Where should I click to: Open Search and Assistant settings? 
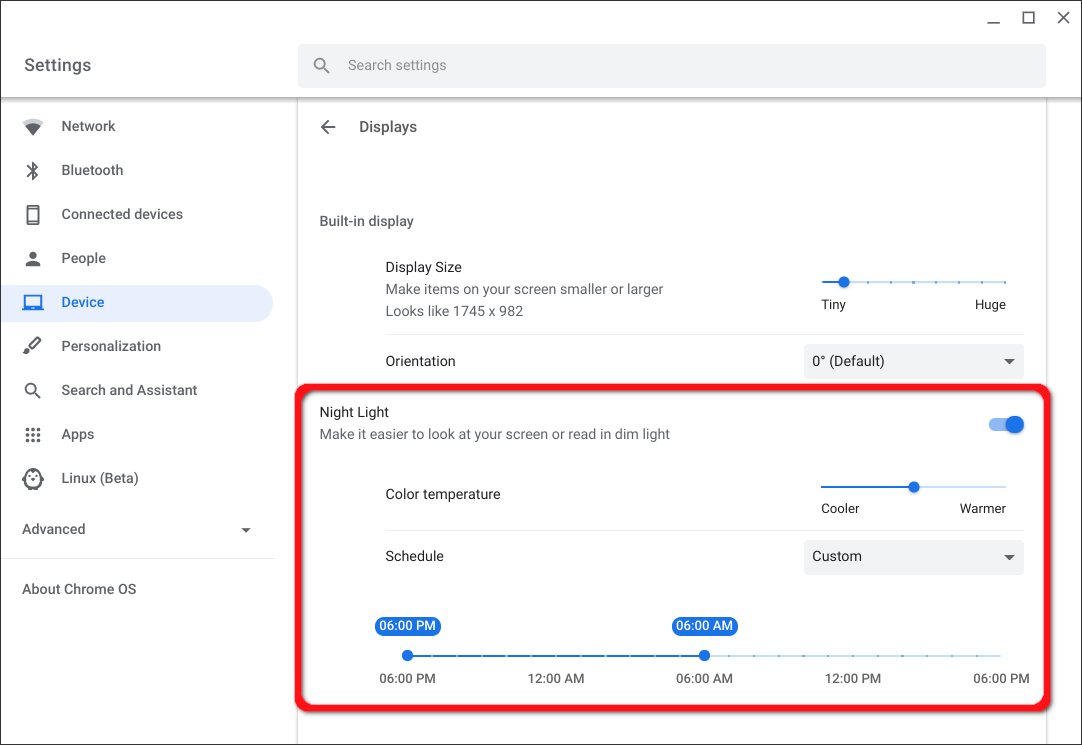pyautogui.click(x=129, y=391)
